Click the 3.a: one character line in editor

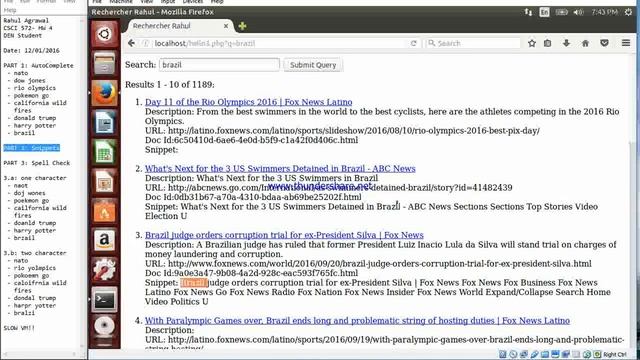[35, 178]
